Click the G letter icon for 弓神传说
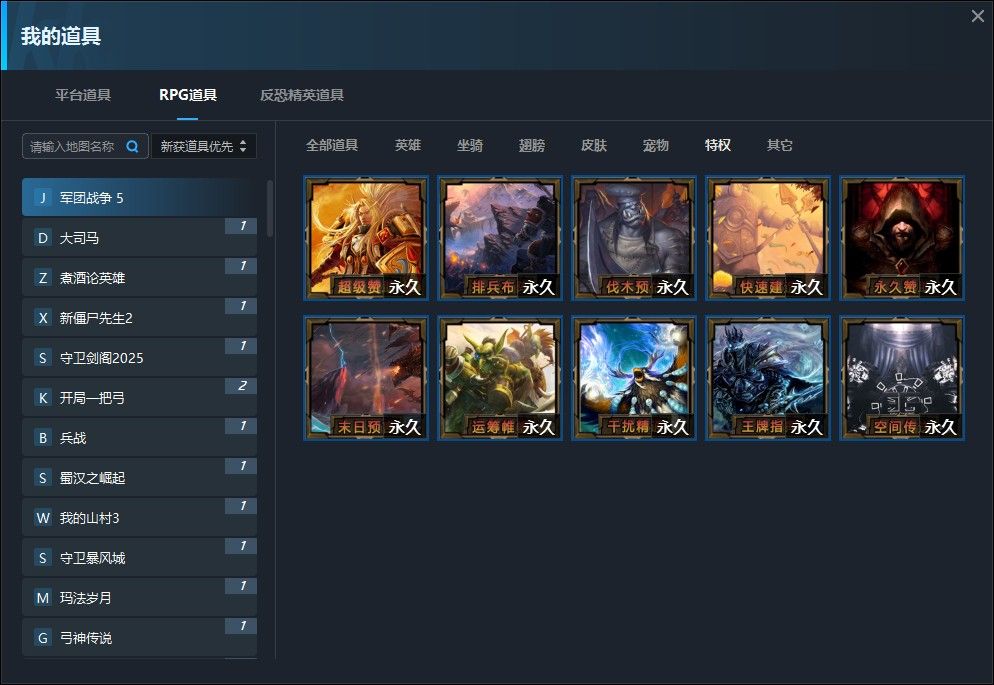This screenshot has height=685, width=994. (x=42, y=637)
